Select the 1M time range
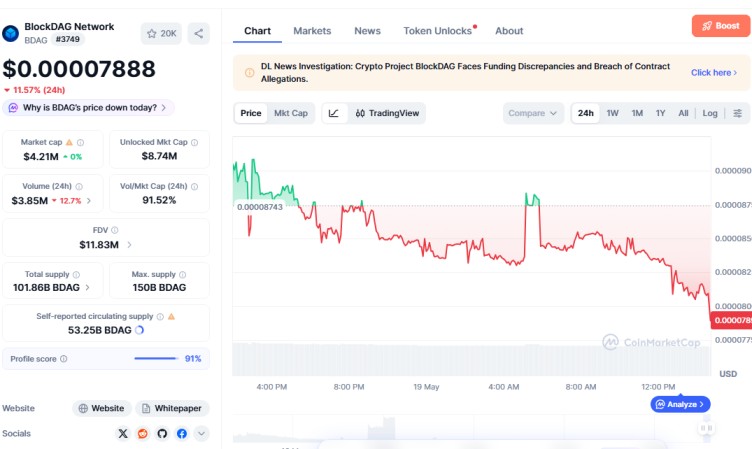The width and height of the screenshot is (752, 449). pos(637,113)
